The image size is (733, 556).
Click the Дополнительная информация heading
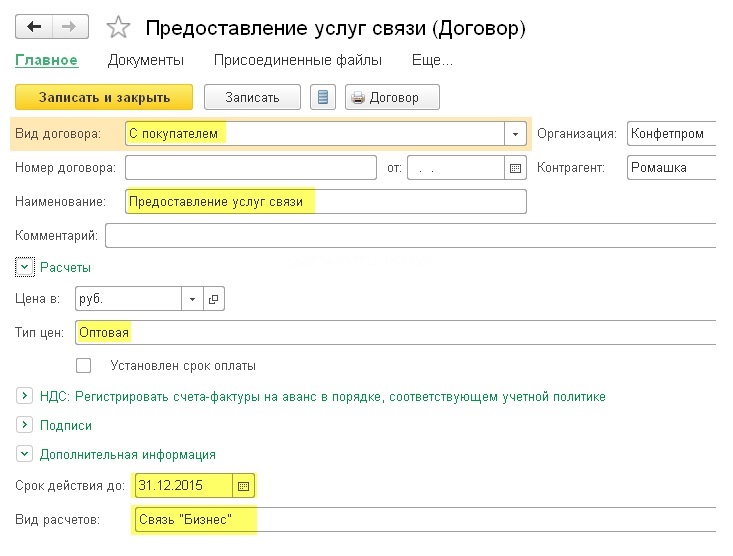(x=128, y=455)
